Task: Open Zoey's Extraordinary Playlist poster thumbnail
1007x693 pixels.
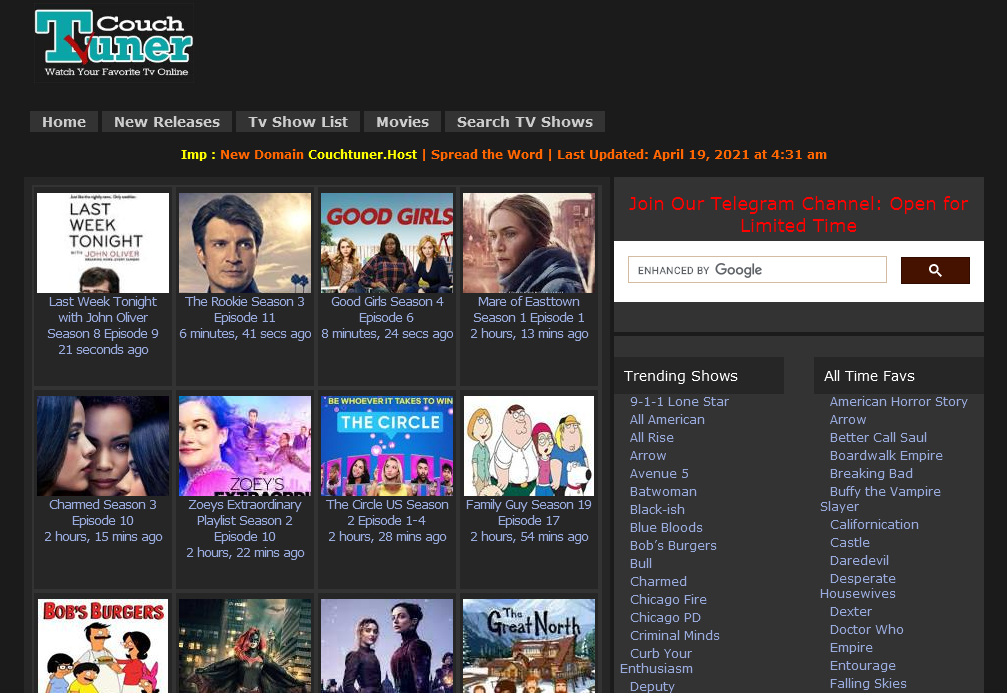Action: pyautogui.click(x=245, y=446)
